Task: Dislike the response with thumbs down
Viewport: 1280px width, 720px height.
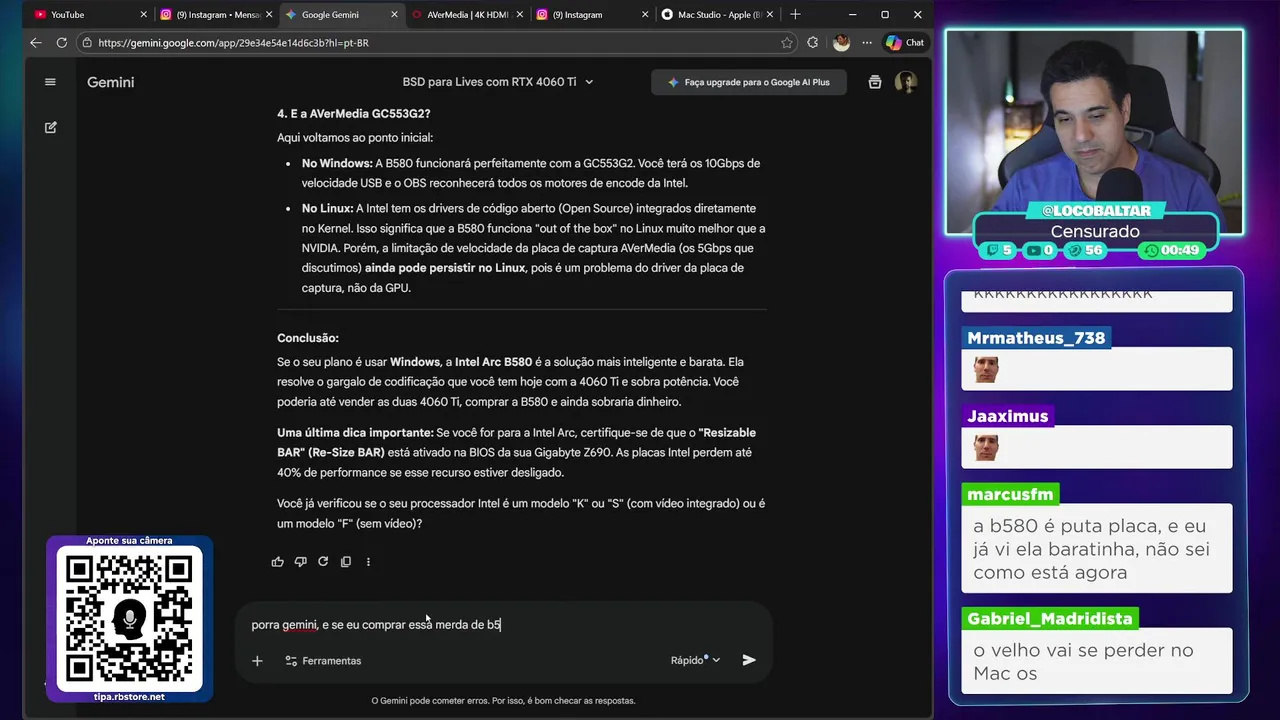Action: 300,562
